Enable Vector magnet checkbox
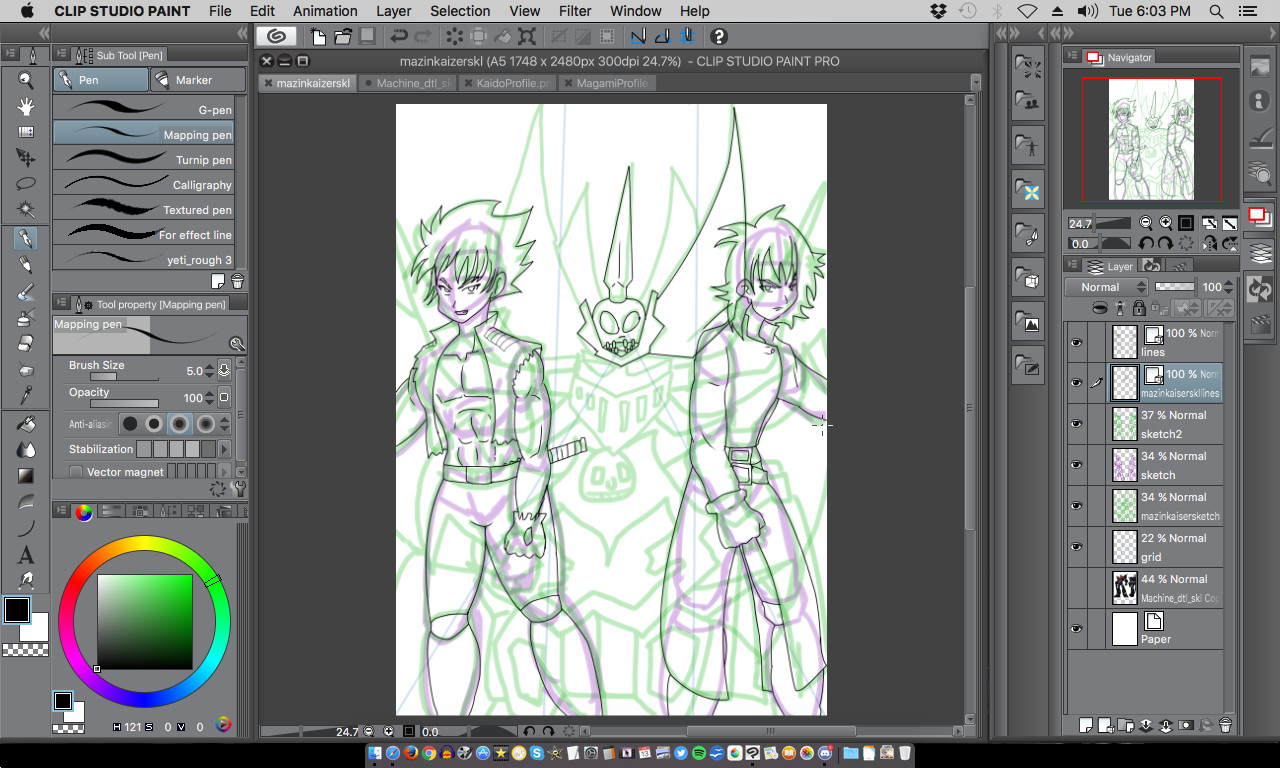 (x=76, y=472)
